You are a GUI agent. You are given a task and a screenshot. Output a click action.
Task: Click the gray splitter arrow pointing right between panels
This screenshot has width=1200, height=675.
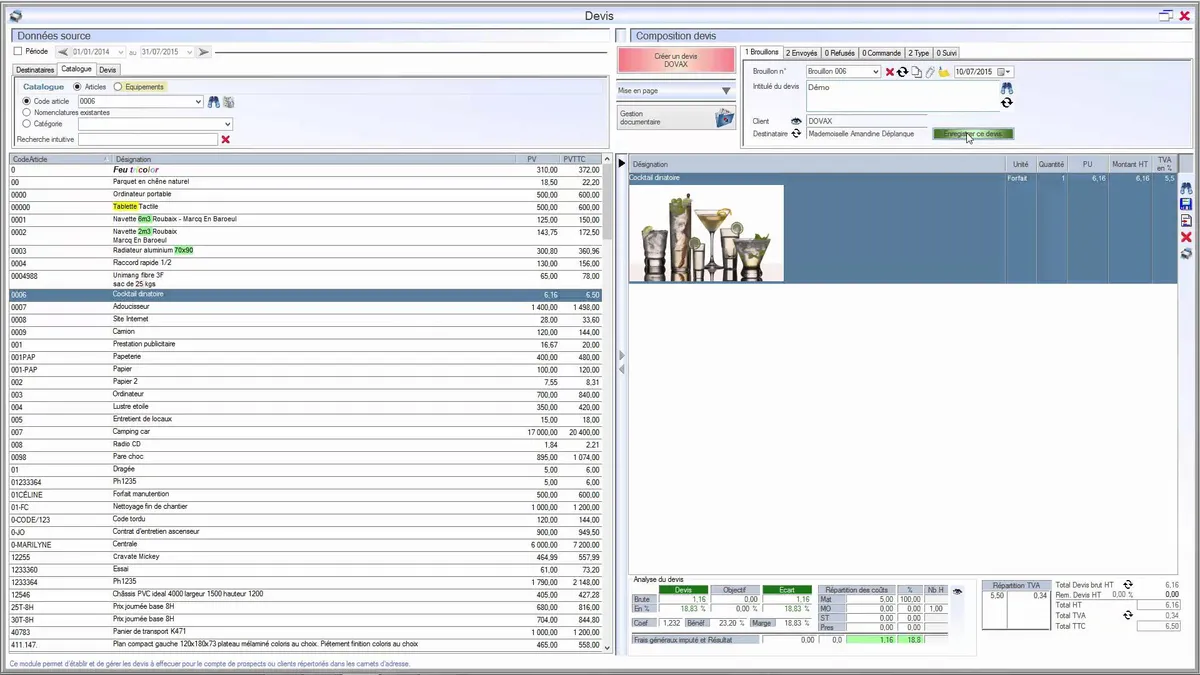(x=621, y=354)
